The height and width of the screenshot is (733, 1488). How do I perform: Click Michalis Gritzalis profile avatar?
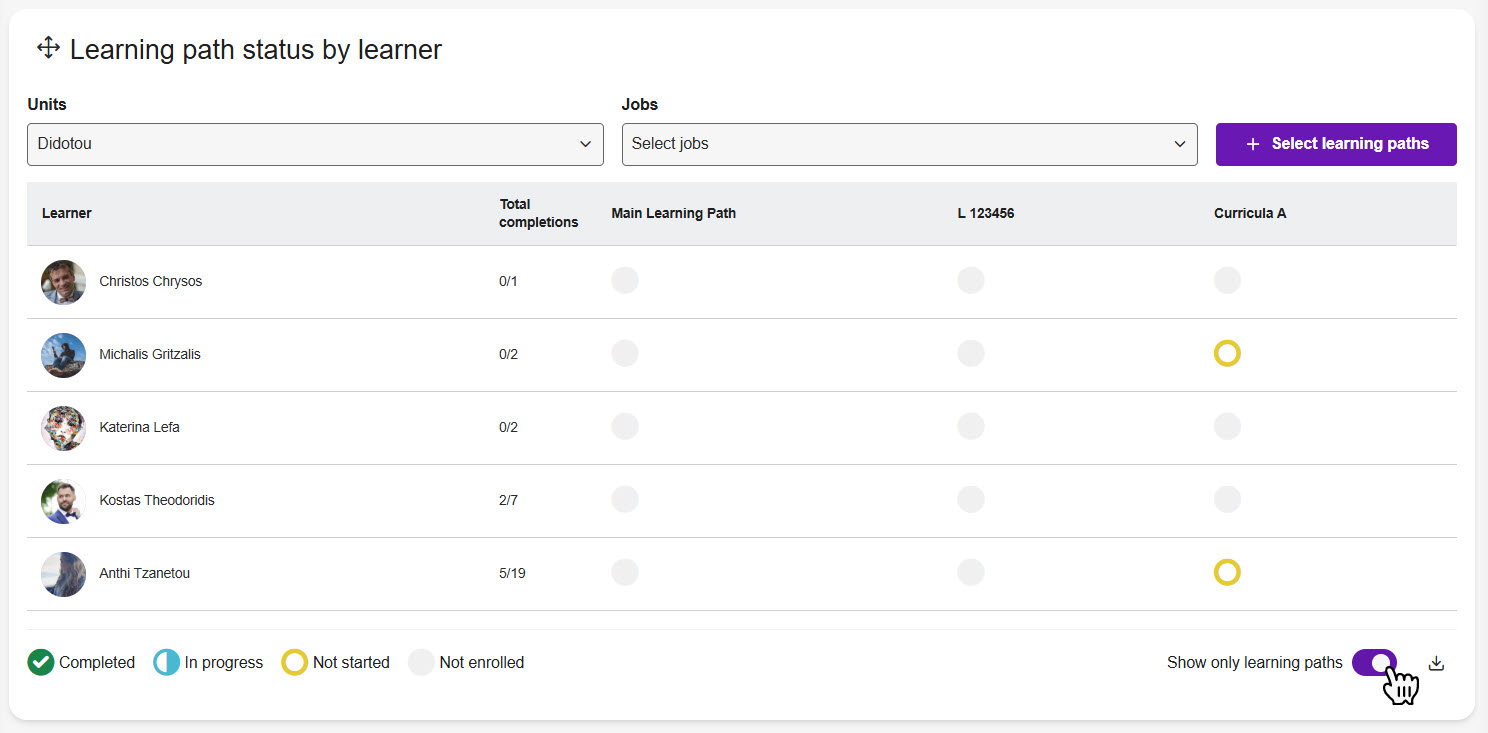(x=63, y=355)
